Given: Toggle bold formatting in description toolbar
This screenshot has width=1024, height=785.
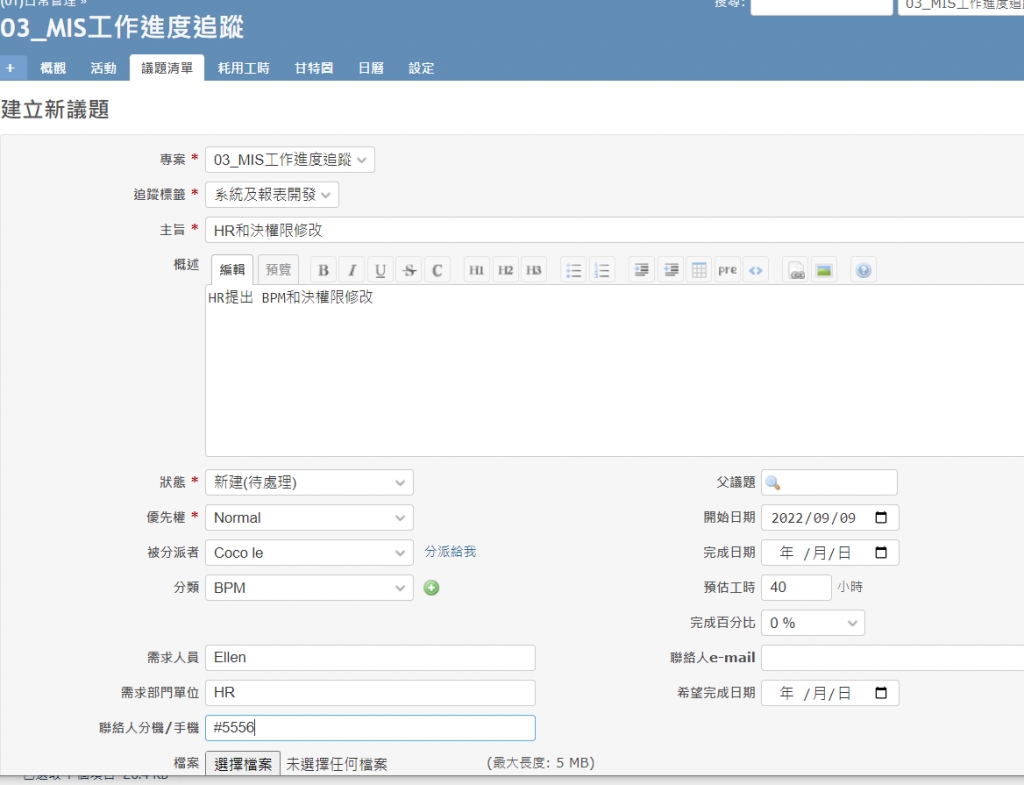Looking at the screenshot, I should point(323,270).
